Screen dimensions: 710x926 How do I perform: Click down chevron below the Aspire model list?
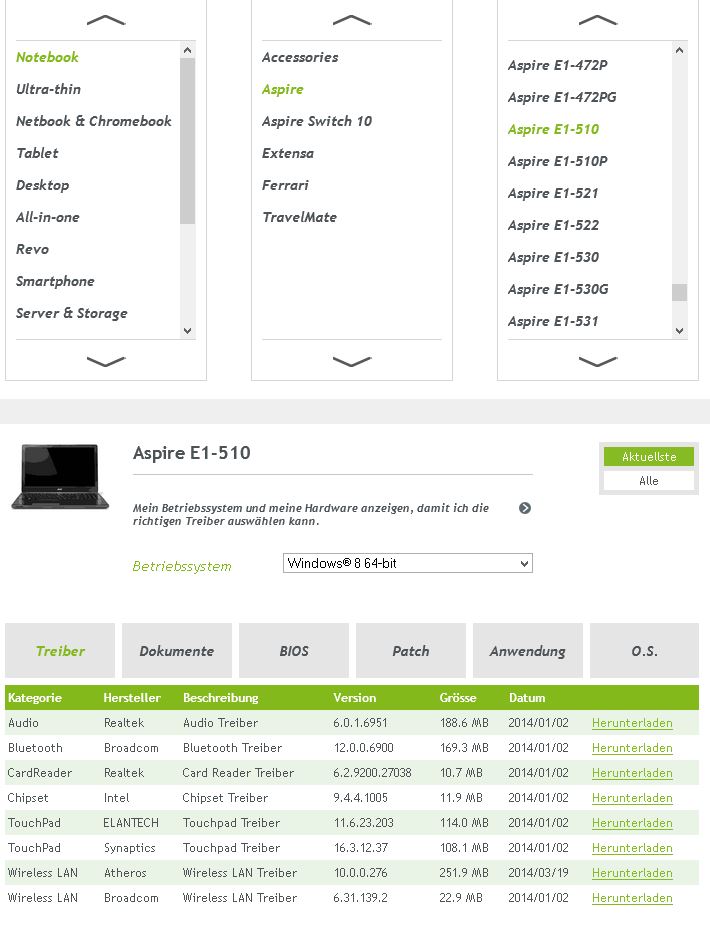pos(598,361)
